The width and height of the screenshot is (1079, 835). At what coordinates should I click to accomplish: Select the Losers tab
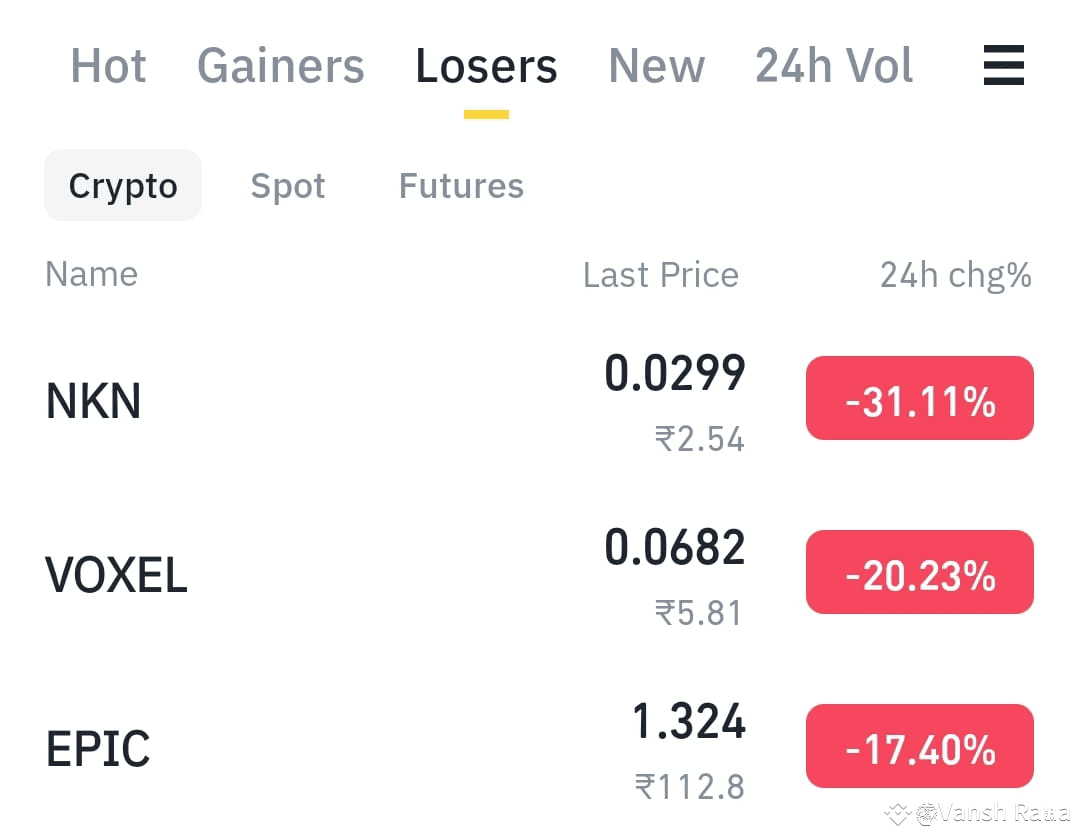(486, 66)
